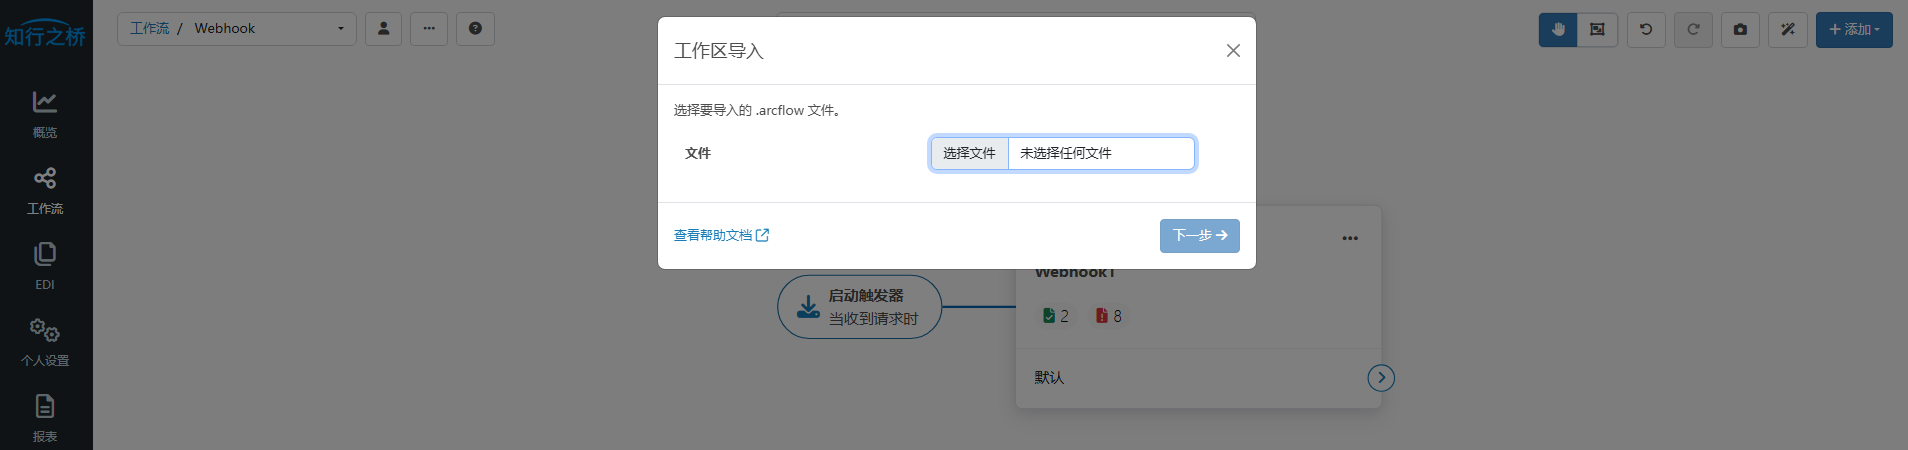This screenshot has height=450, width=1908.
Task: Click the red file count 8 badge
Action: 1108,316
